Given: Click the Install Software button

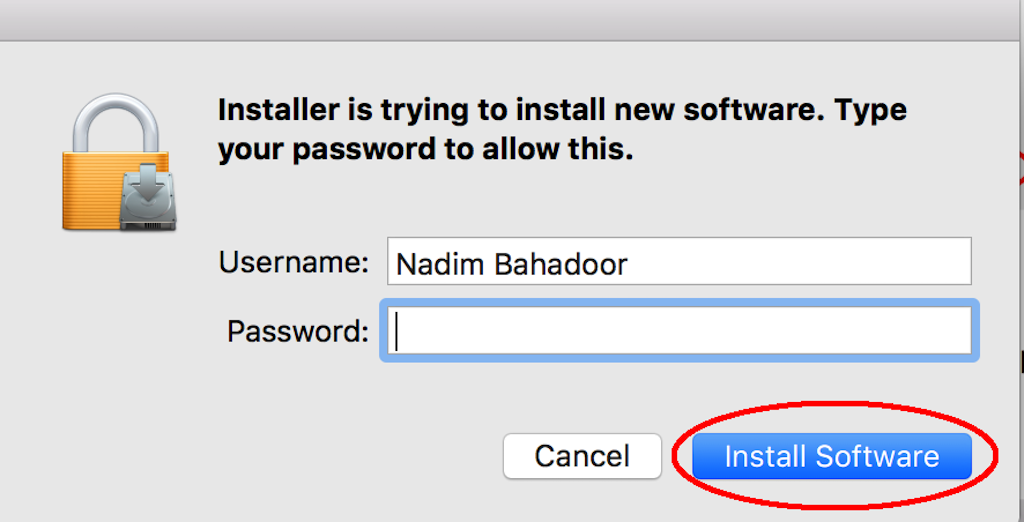Looking at the screenshot, I should tap(831, 456).
